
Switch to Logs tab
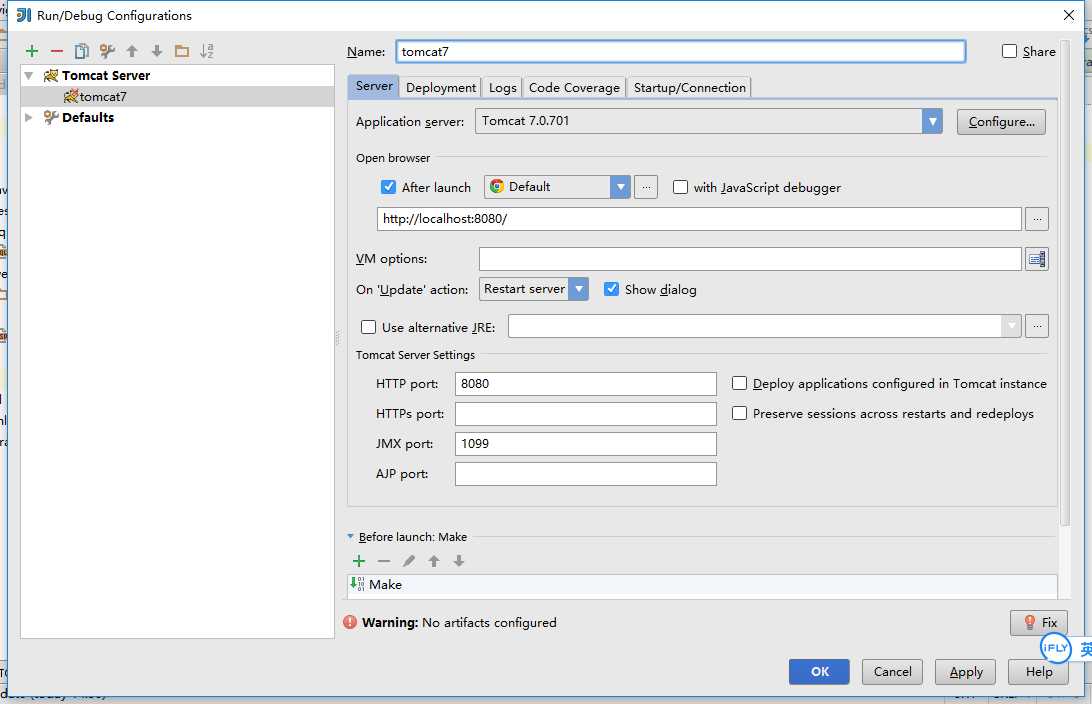tap(502, 87)
